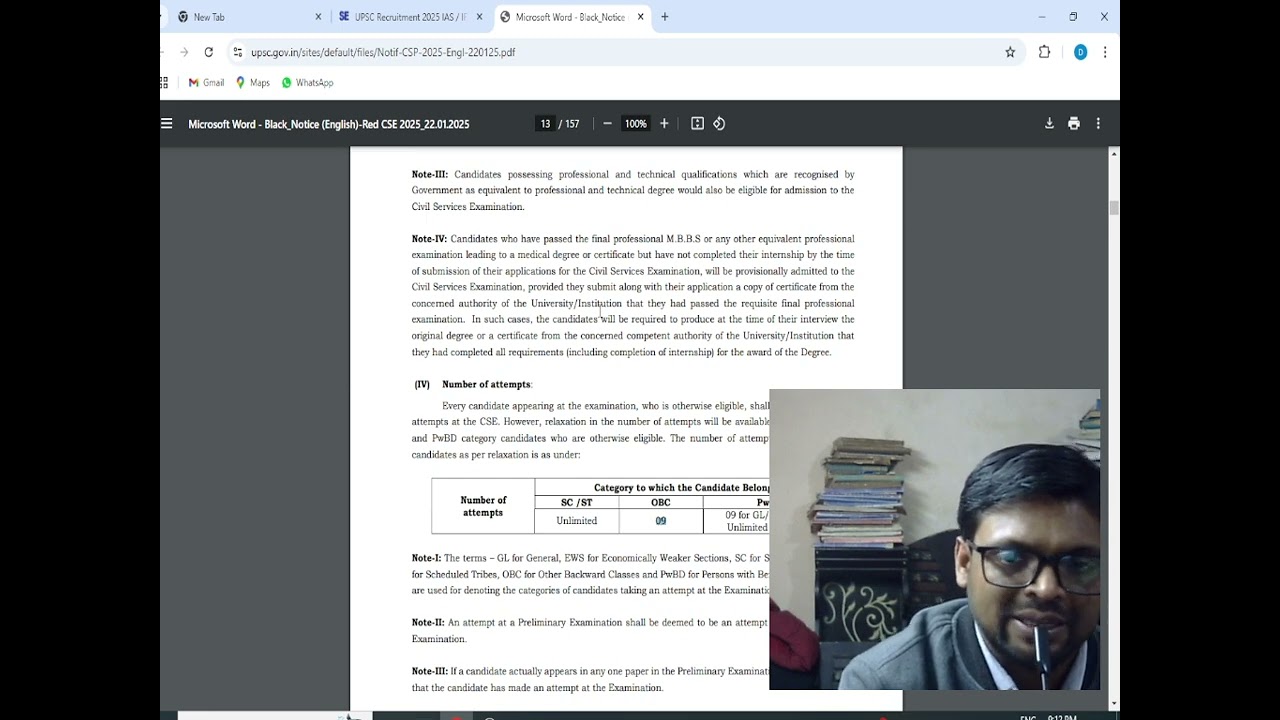Open the Gmail bookmark
The width and height of the screenshot is (1280, 720).
pos(206,83)
